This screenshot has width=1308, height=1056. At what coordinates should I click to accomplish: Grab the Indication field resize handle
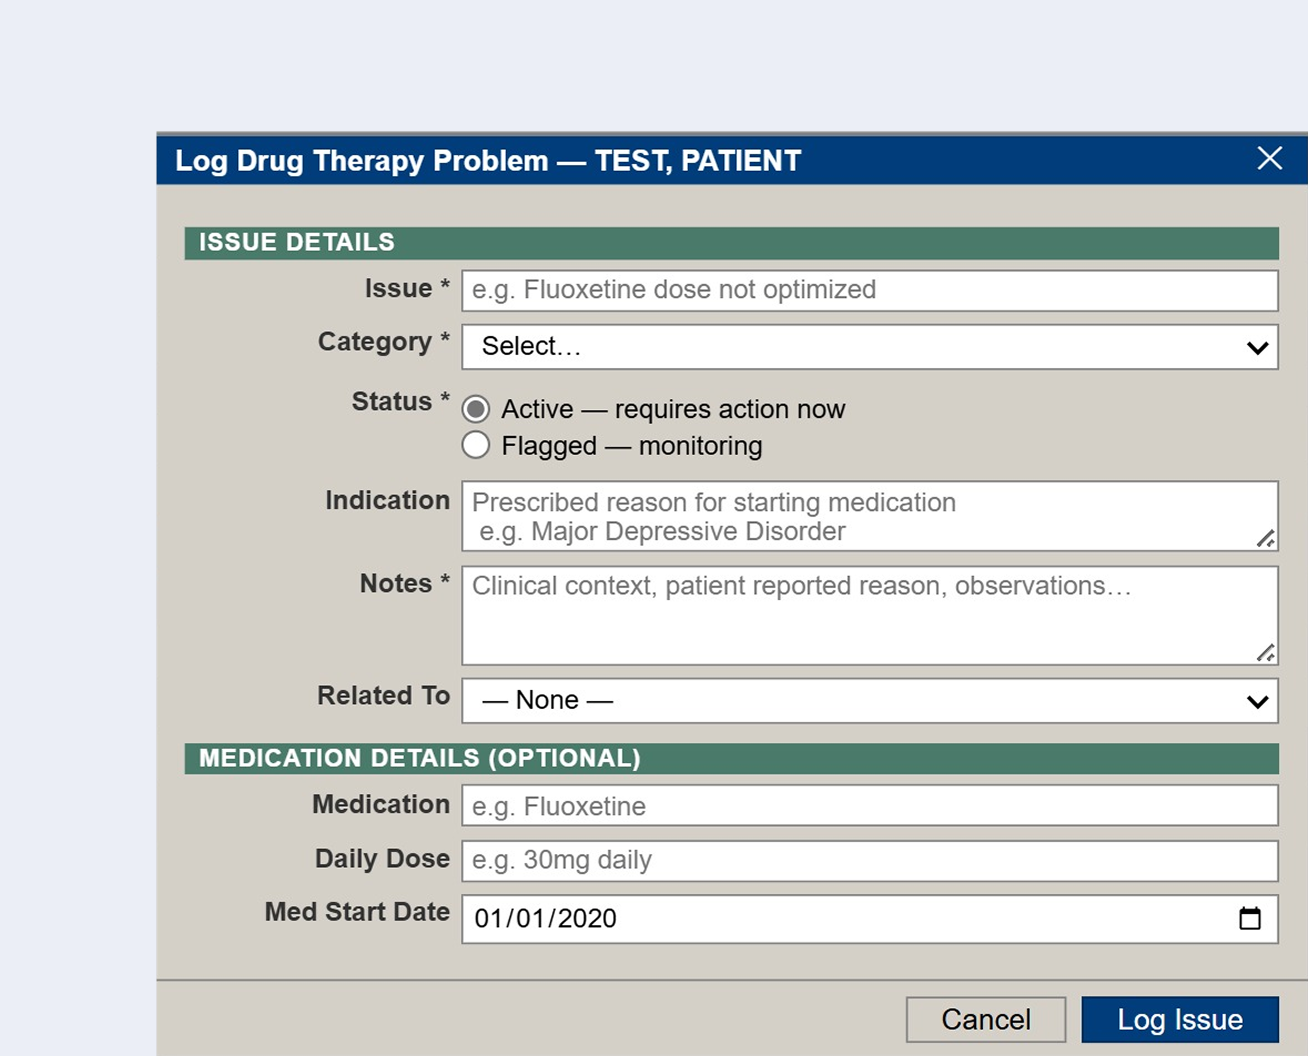tap(1266, 539)
